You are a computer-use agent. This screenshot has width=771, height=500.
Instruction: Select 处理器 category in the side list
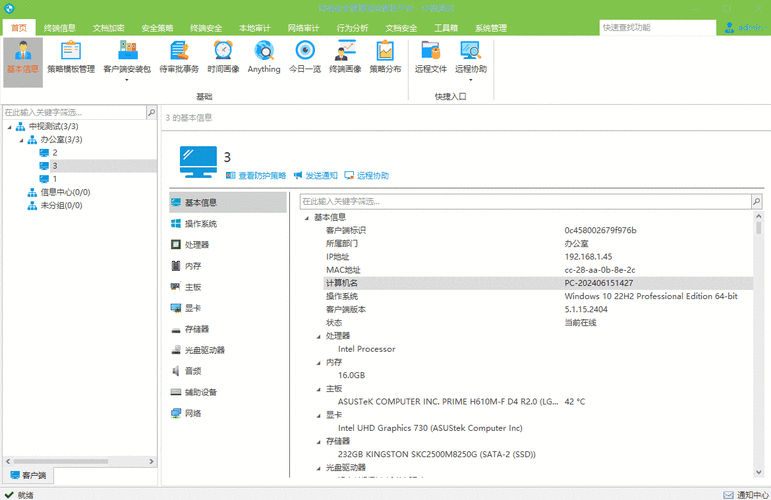[x=228, y=245]
